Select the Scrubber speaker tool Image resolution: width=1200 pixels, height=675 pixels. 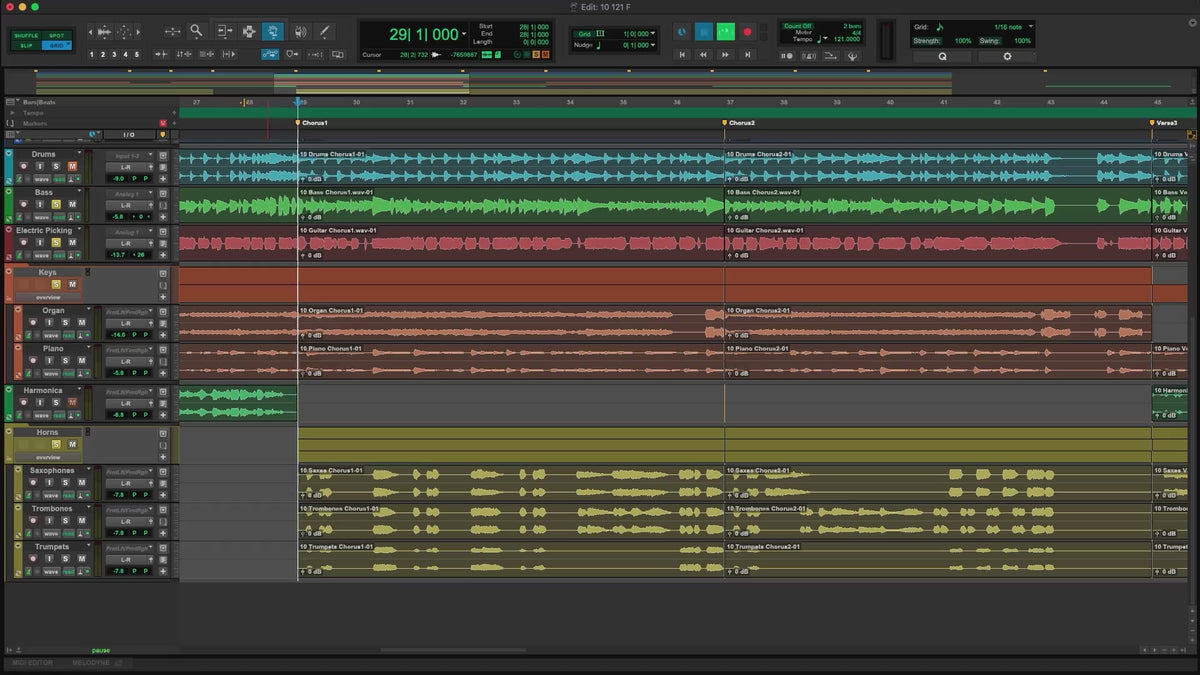(300, 31)
